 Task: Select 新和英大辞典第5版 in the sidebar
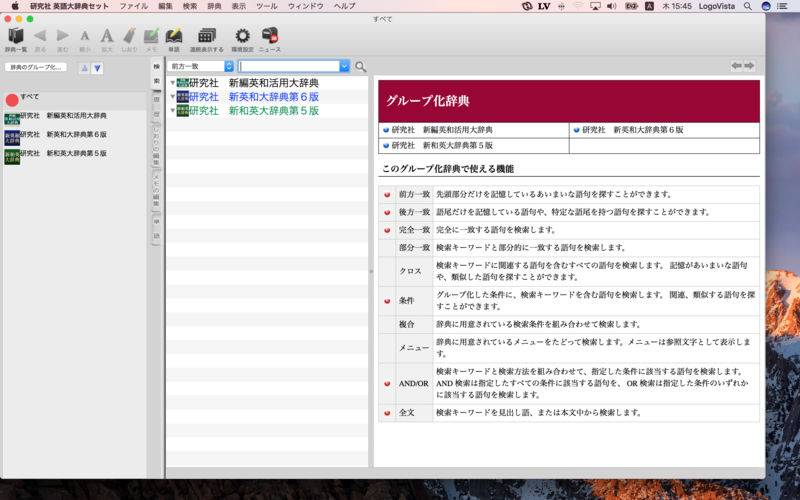[73, 156]
